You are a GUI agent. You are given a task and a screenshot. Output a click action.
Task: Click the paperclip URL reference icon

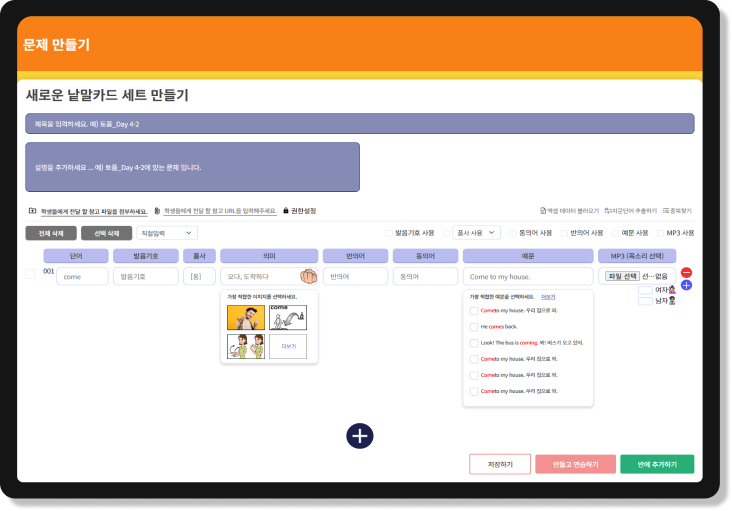pyautogui.click(x=157, y=211)
